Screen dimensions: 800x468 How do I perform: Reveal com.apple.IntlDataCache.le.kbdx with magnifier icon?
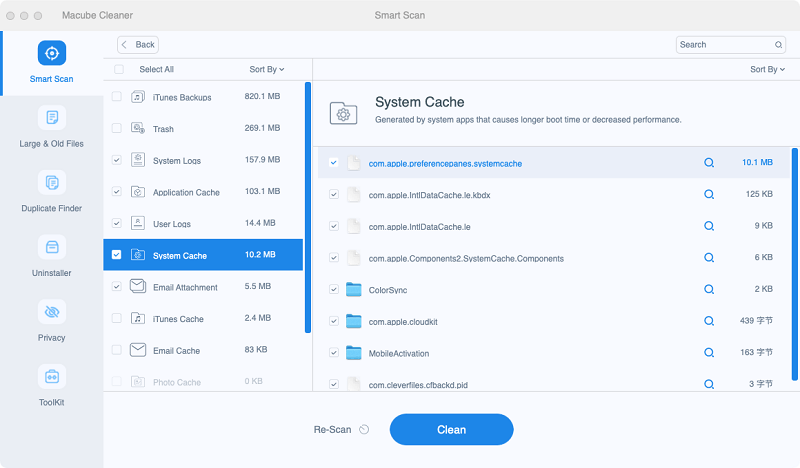[709, 194]
